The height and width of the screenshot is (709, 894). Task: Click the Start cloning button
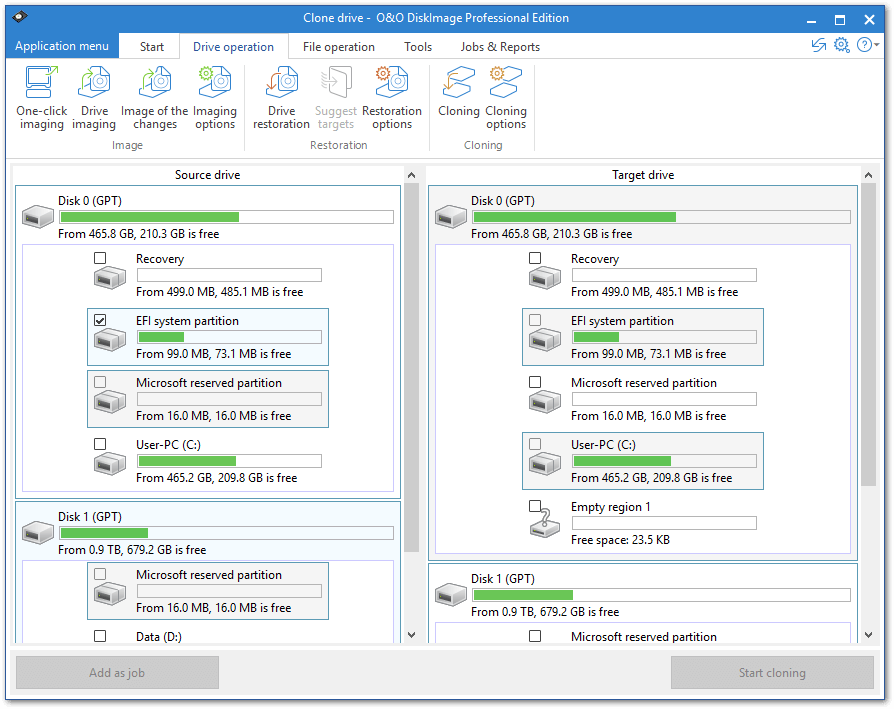tap(772, 673)
